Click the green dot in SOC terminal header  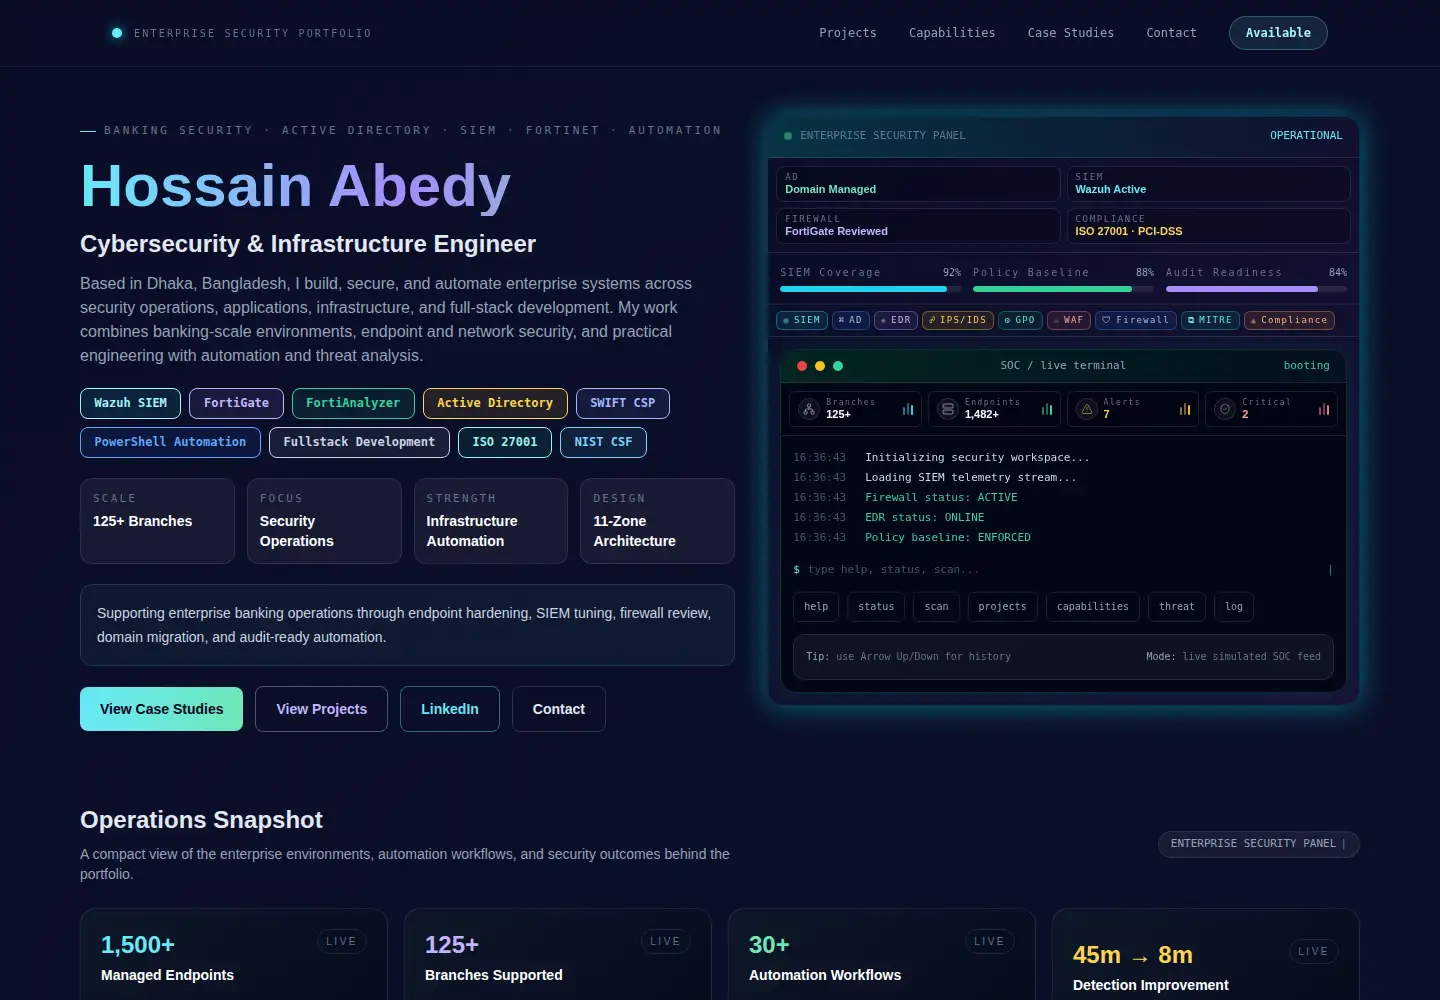point(838,366)
